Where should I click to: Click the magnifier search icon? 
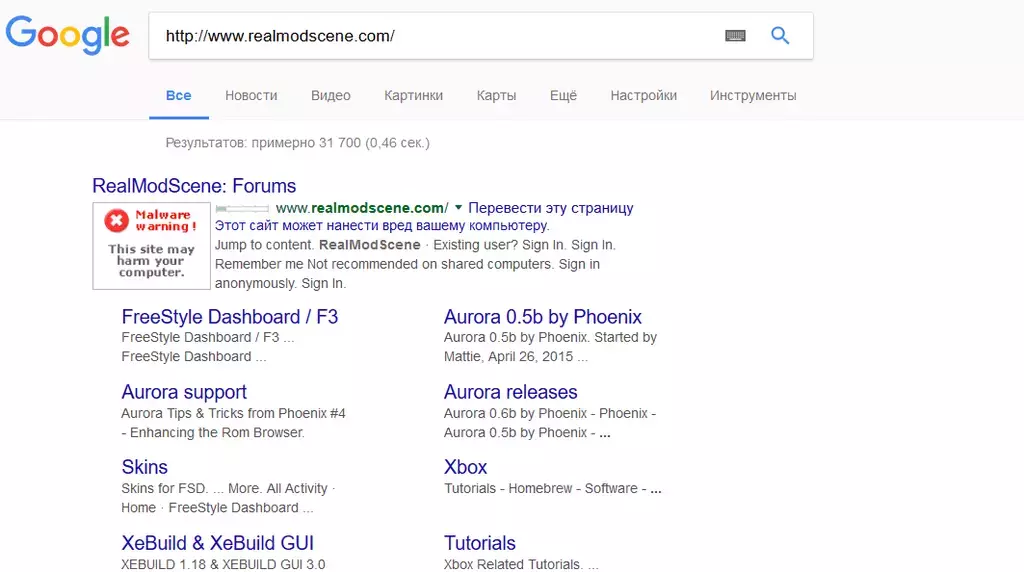[780, 35]
